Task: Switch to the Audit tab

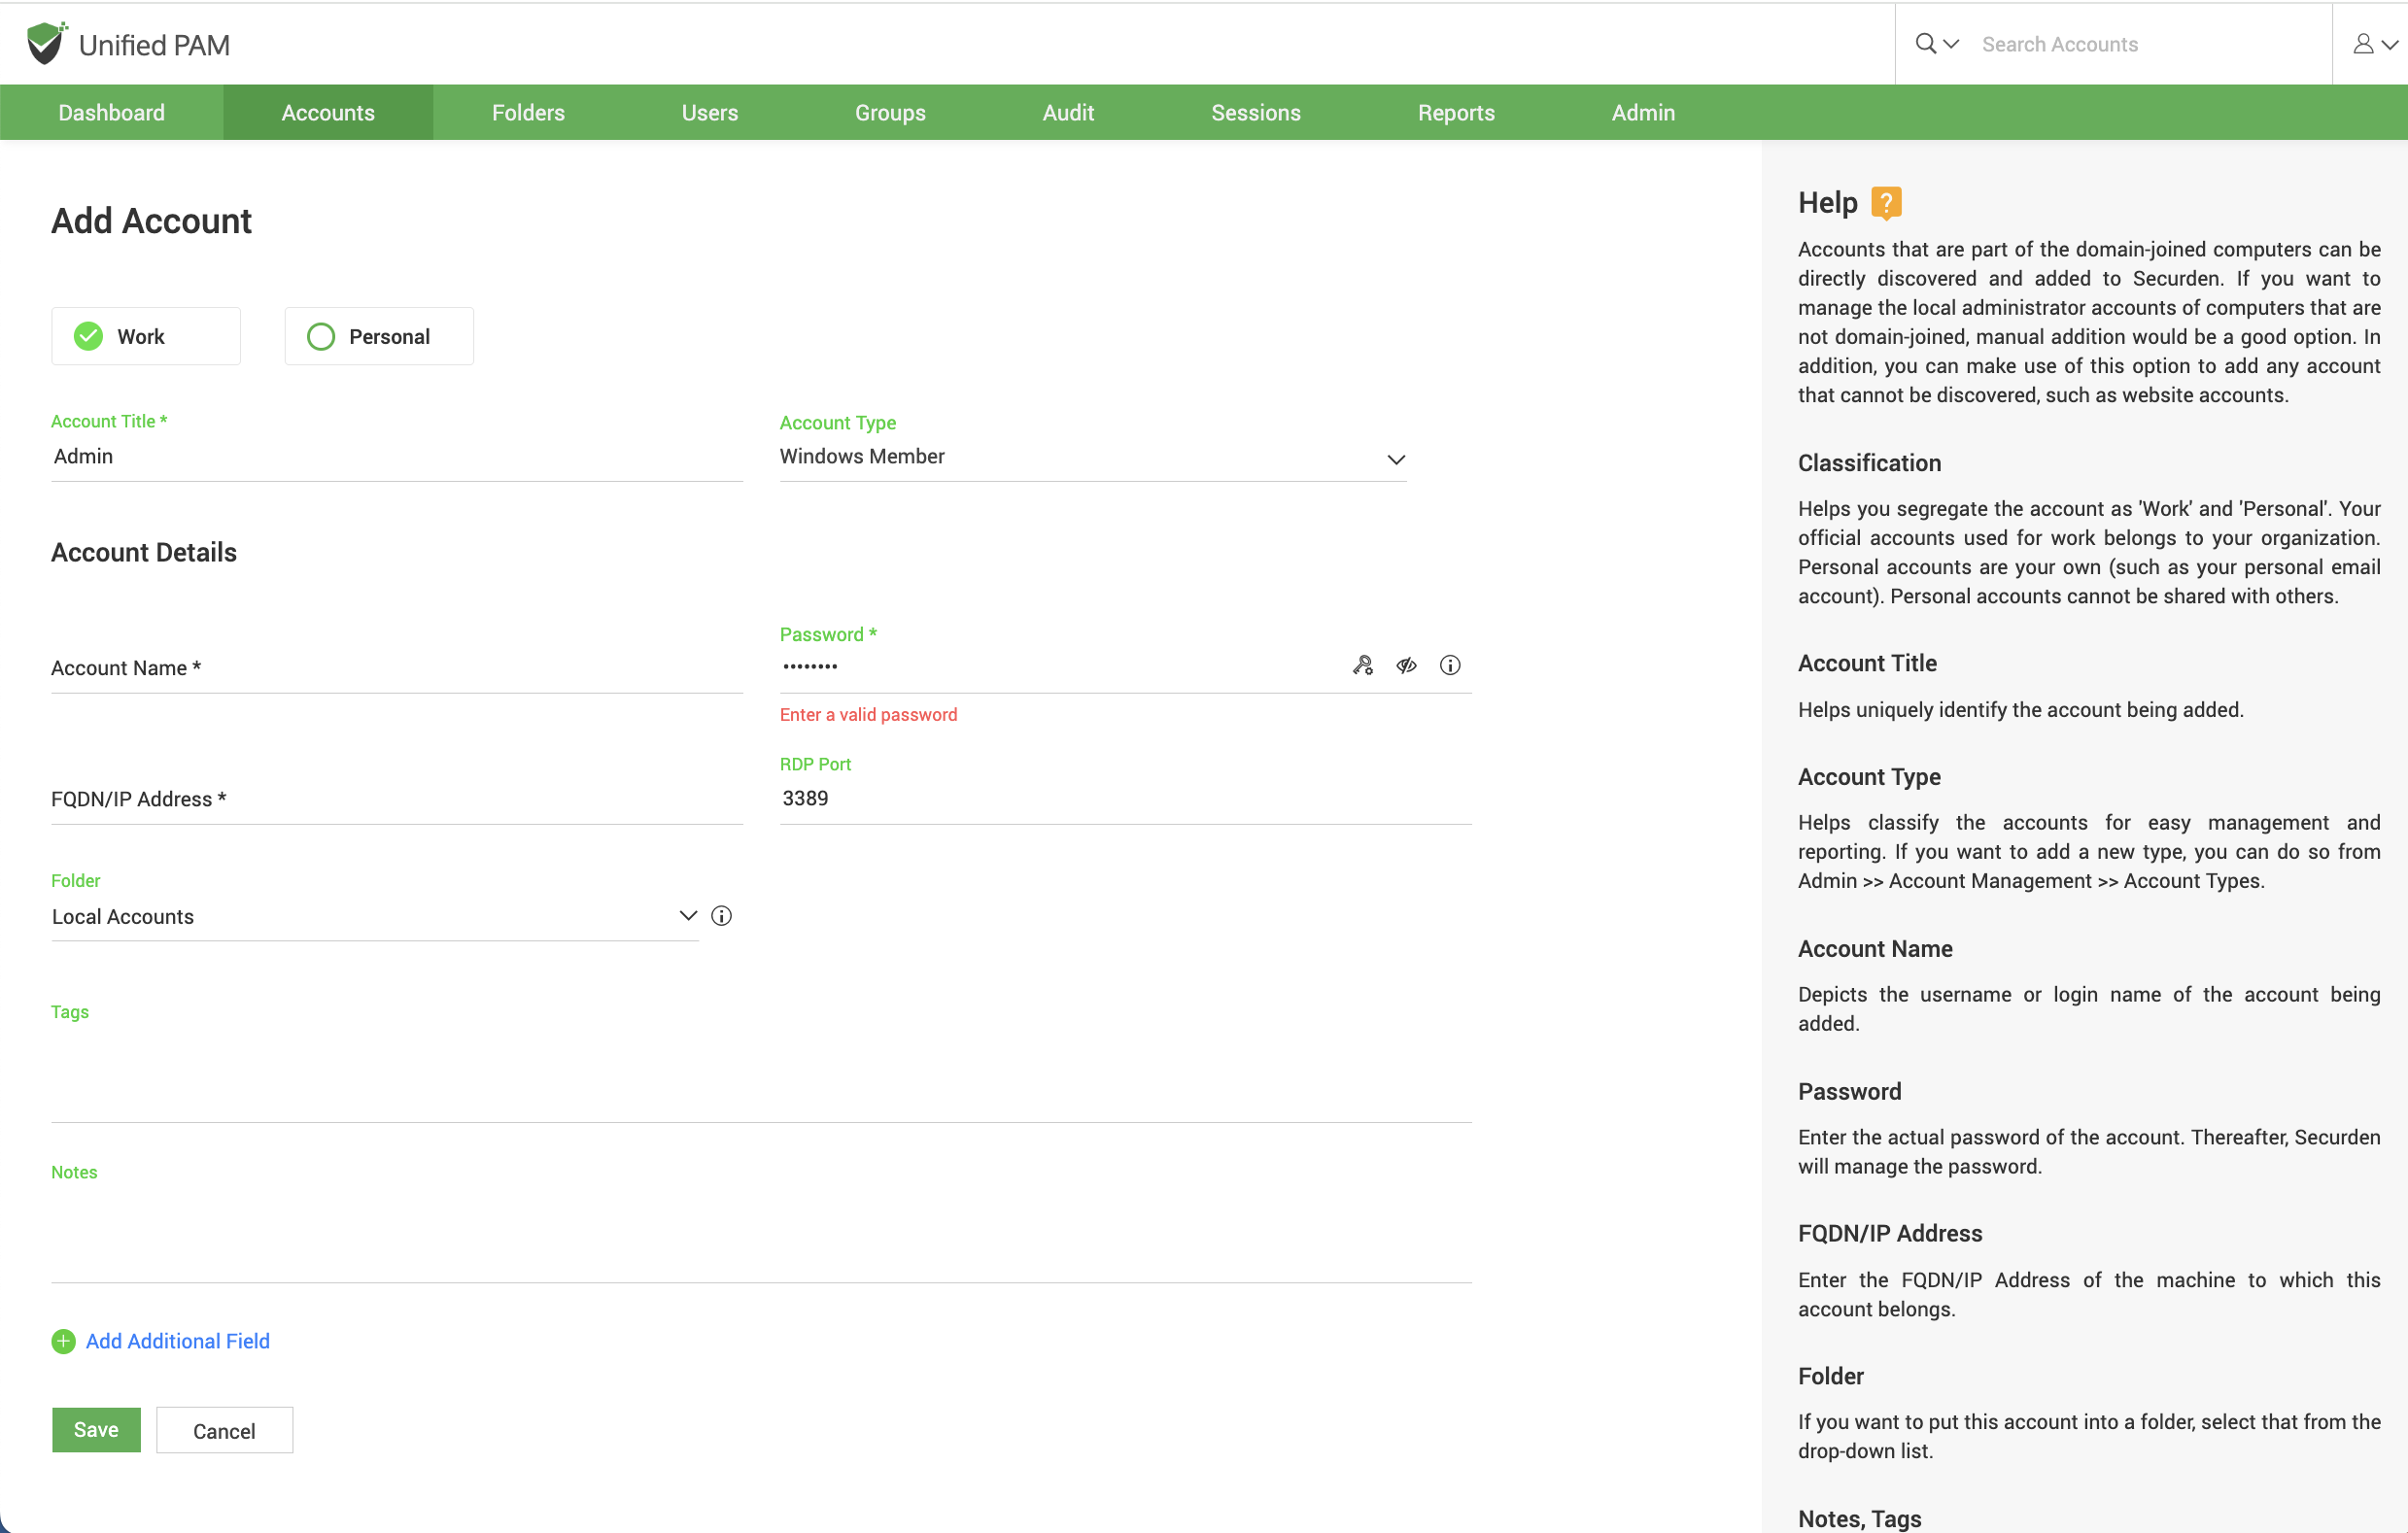Action: (1067, 112)
